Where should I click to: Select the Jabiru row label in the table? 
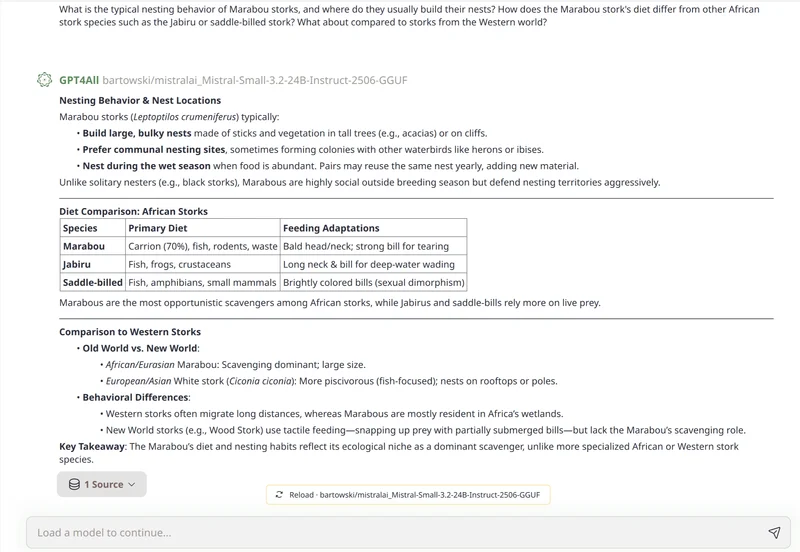[x=77, y=264]
